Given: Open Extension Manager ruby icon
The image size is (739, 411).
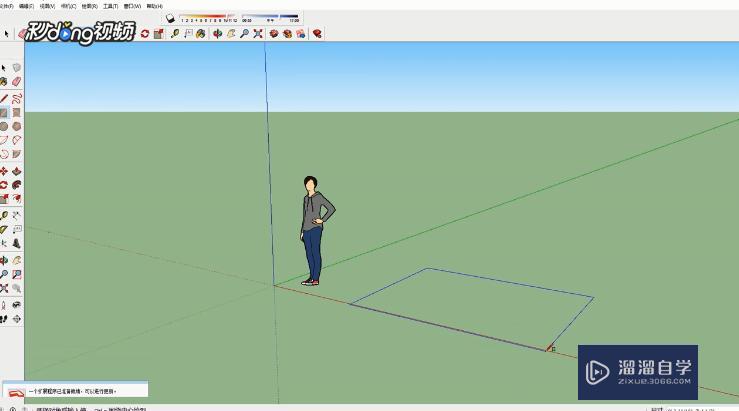Looking at the screenshot, I should coord(317,33).
